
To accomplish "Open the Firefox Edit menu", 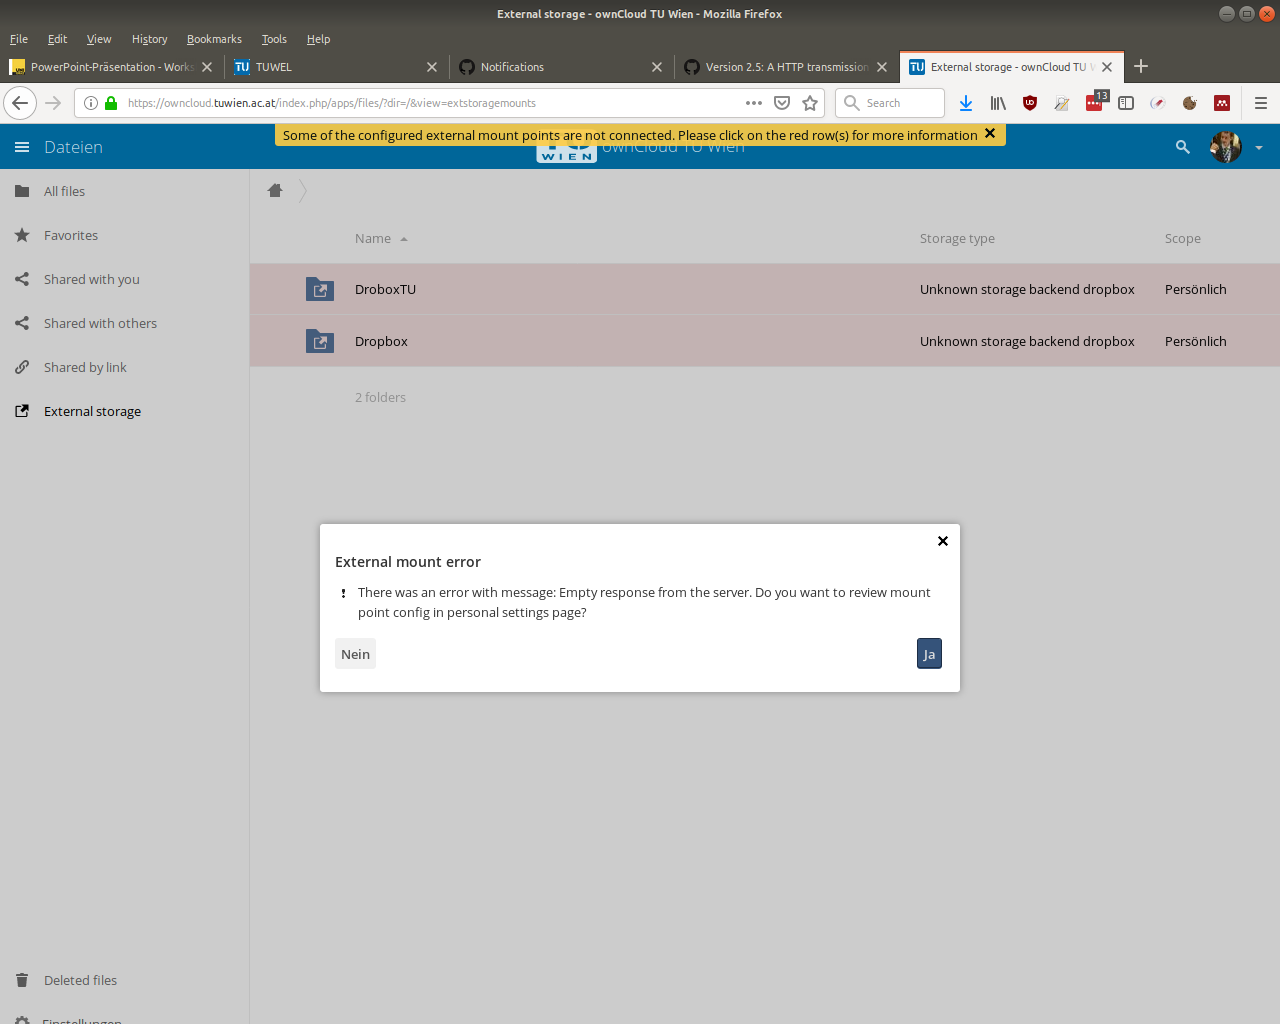I will [57, 39].
